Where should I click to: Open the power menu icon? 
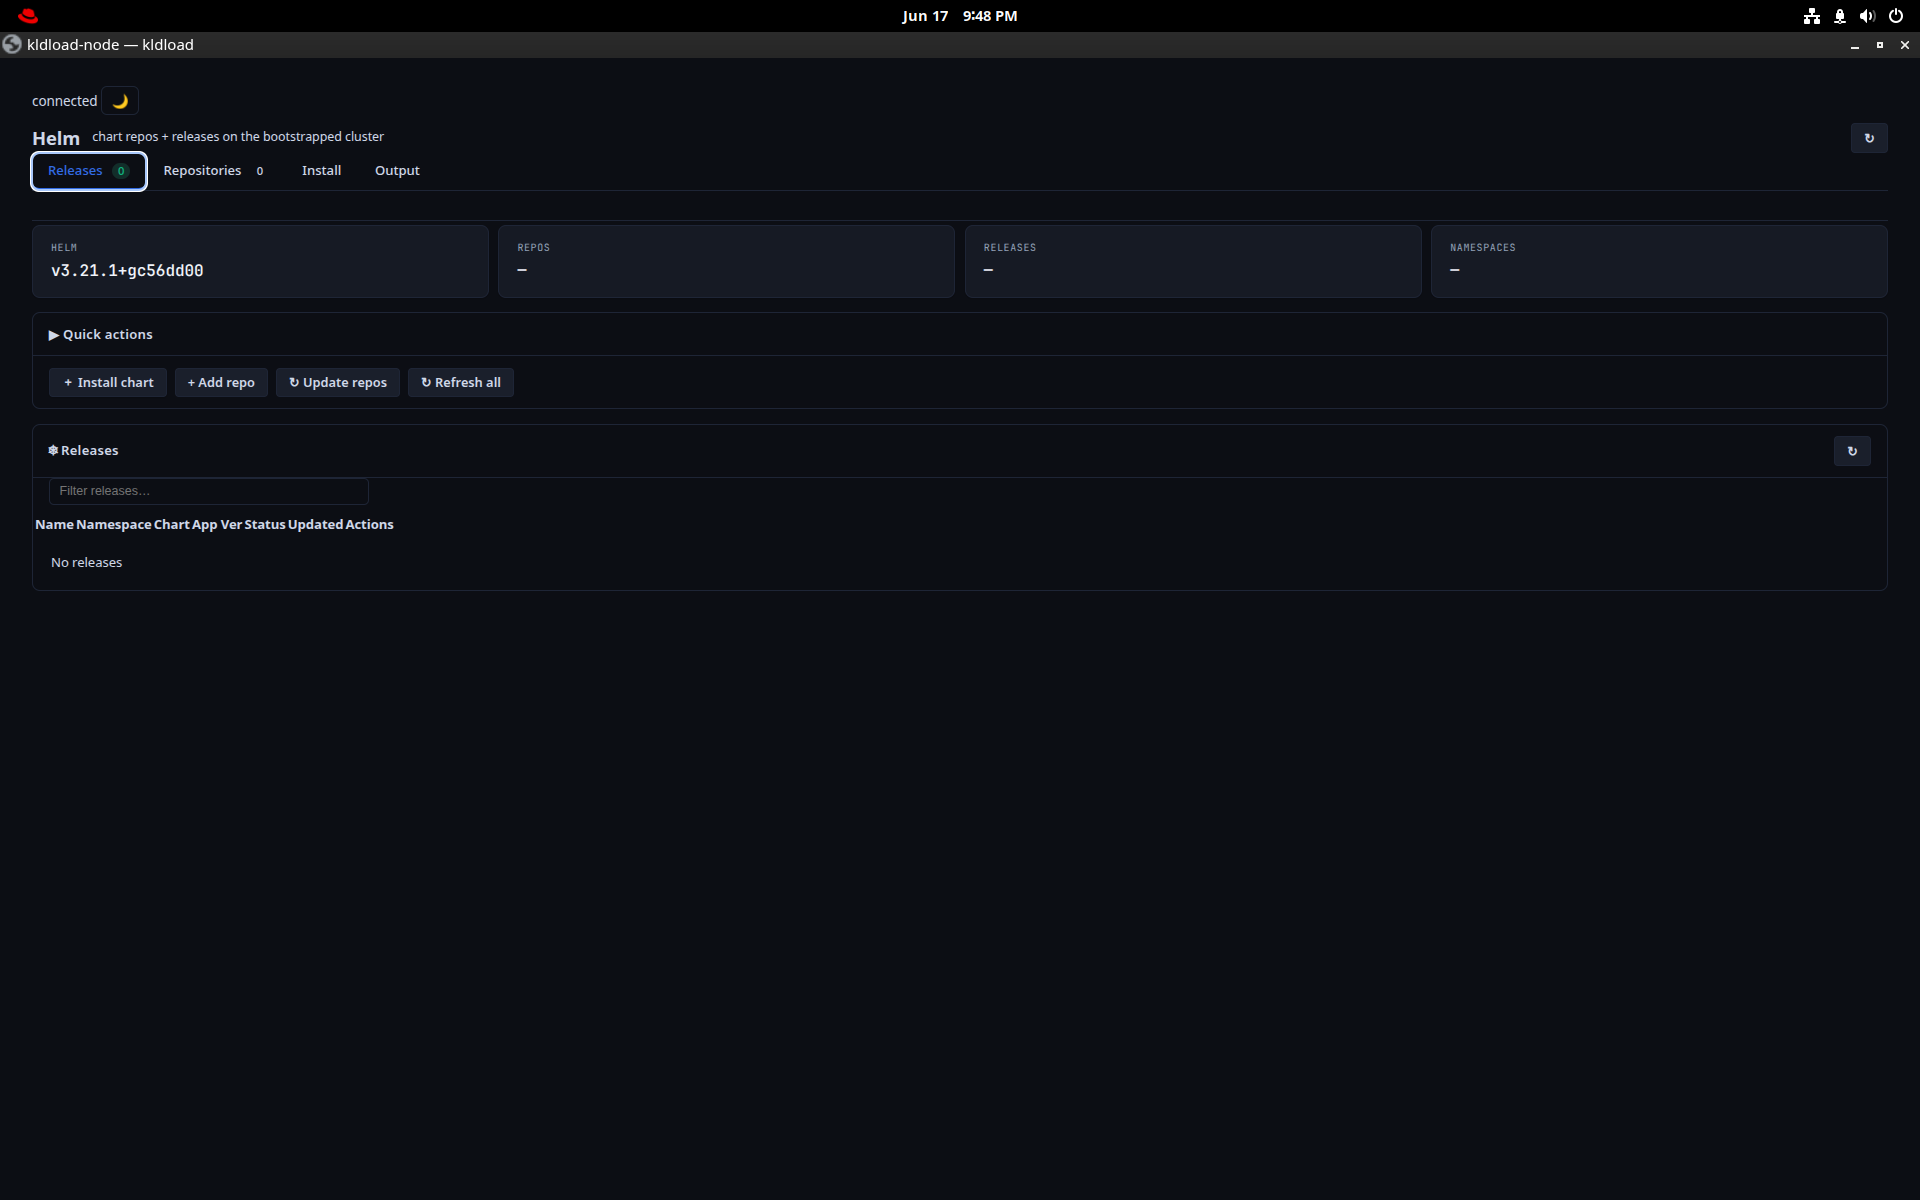(x=1895, y=16)
